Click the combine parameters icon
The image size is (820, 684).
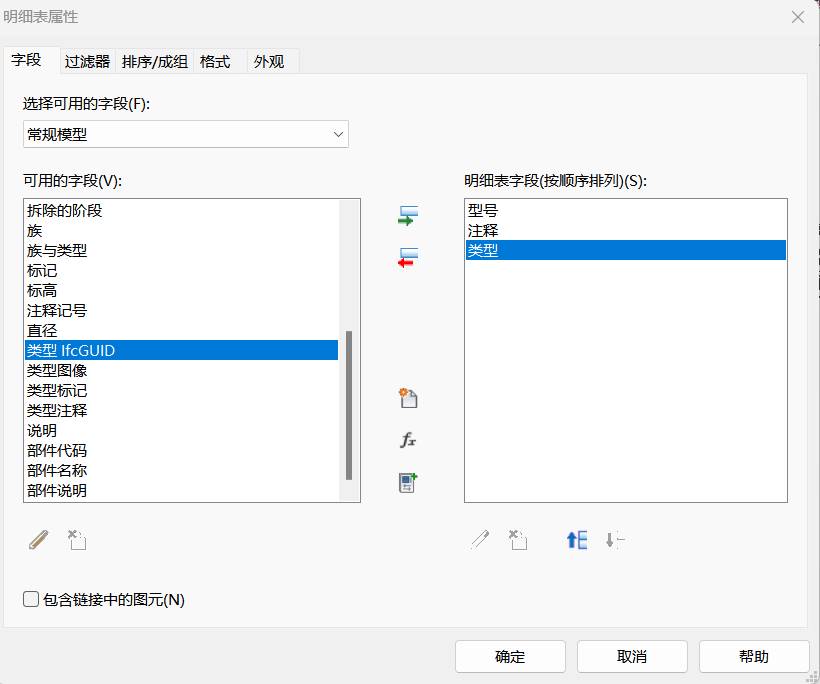pos(408,483)
